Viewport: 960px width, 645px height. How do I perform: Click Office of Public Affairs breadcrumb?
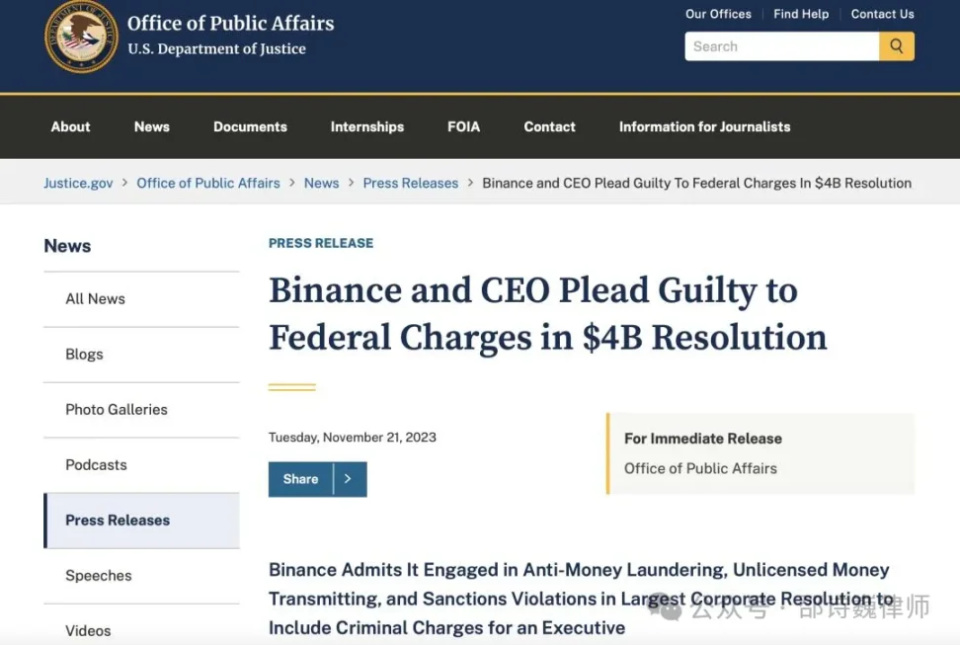tap(208, 183)
